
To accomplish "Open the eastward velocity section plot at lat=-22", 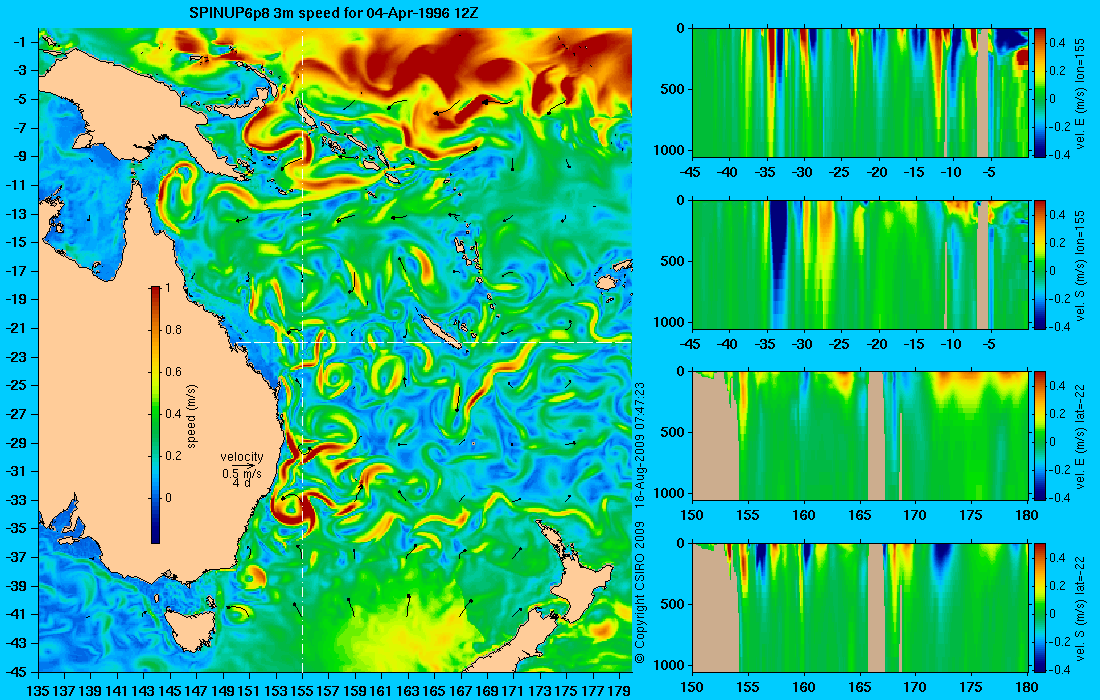I will point(860,436).
